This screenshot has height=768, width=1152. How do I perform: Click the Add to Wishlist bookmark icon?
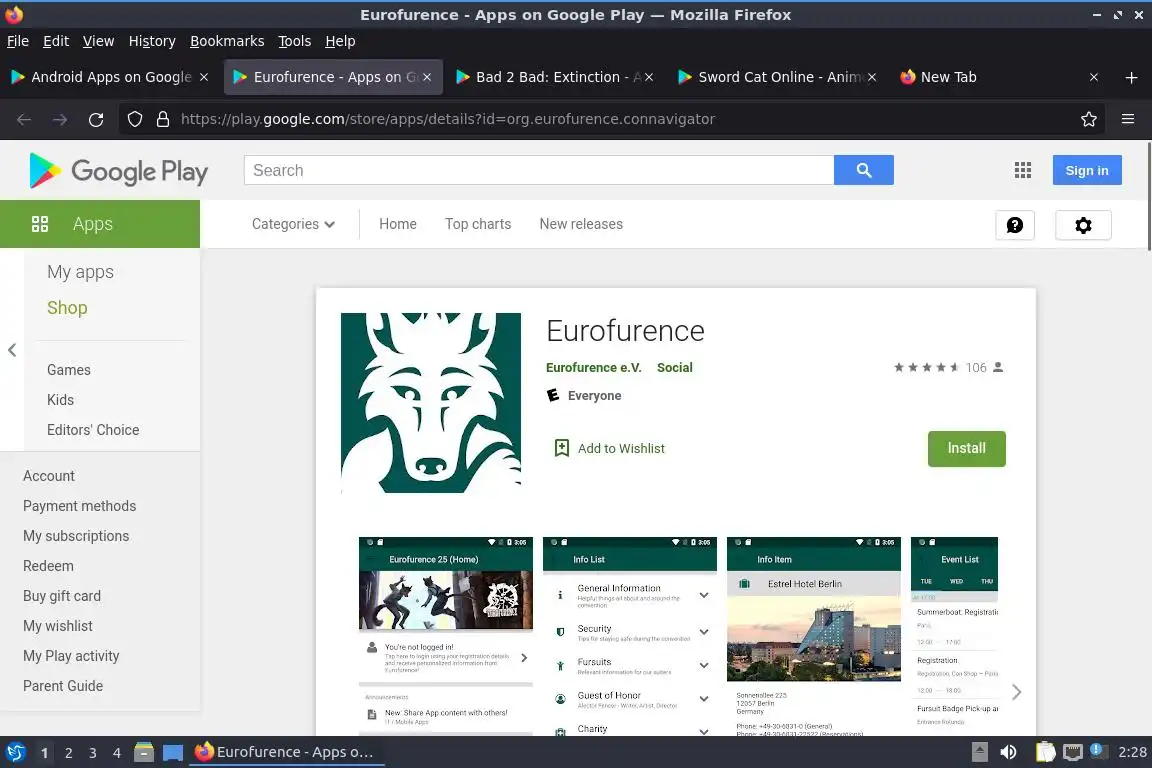[x=561, y=448]
